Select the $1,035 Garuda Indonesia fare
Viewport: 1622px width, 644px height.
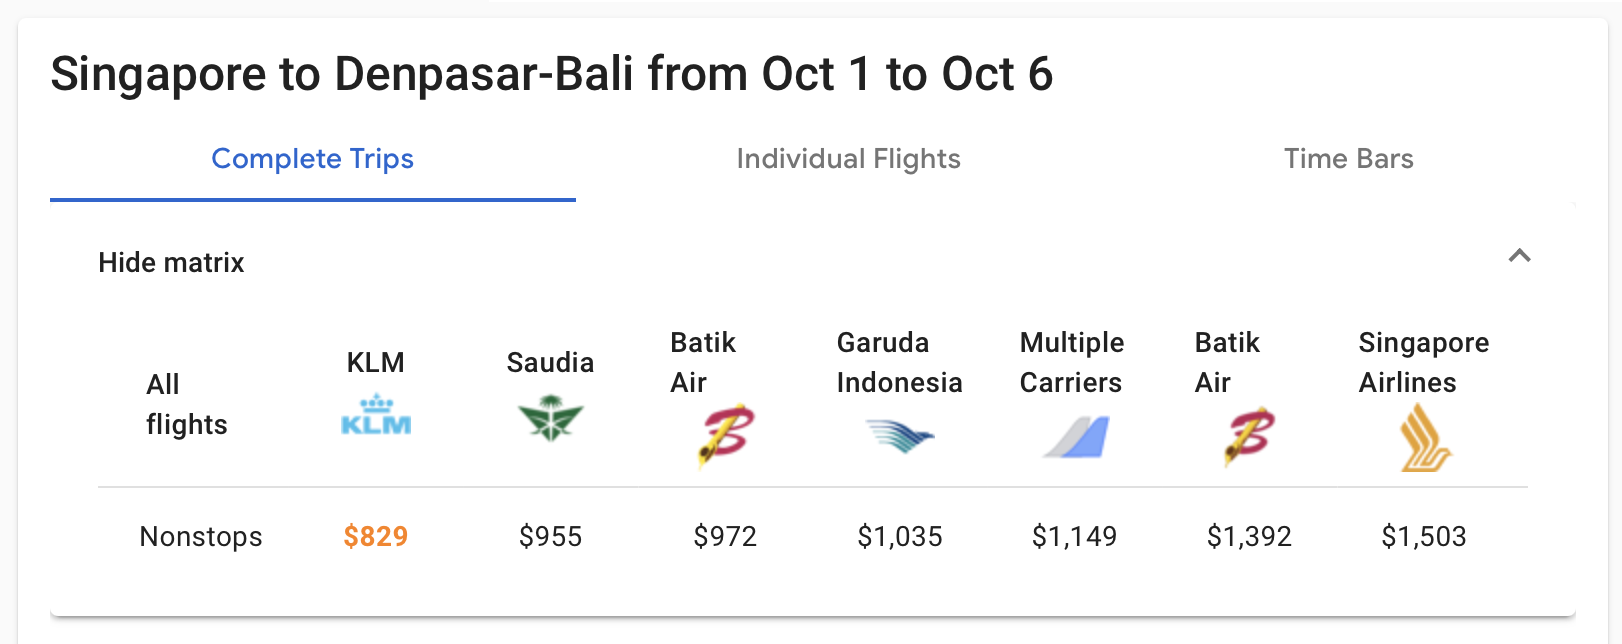pyautogui.click(x=900, y=537)
